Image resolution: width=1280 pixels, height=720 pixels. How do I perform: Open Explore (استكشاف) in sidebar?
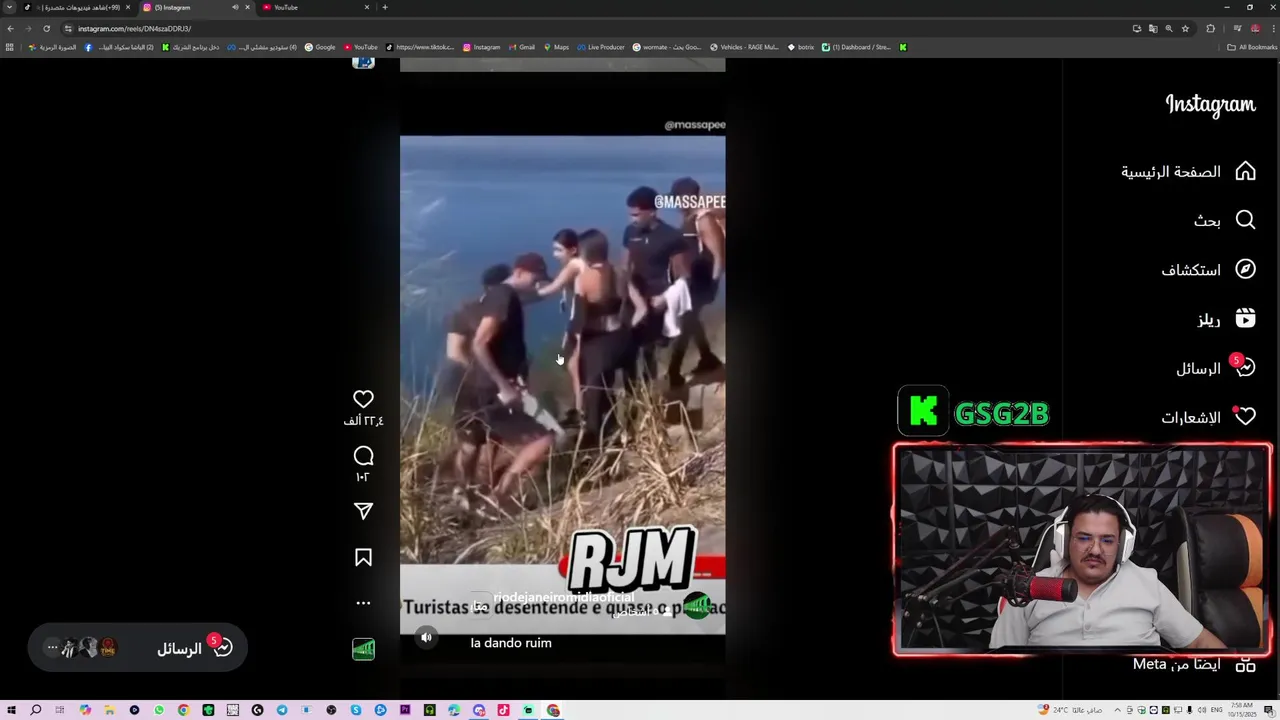[x=1208, y=270]
